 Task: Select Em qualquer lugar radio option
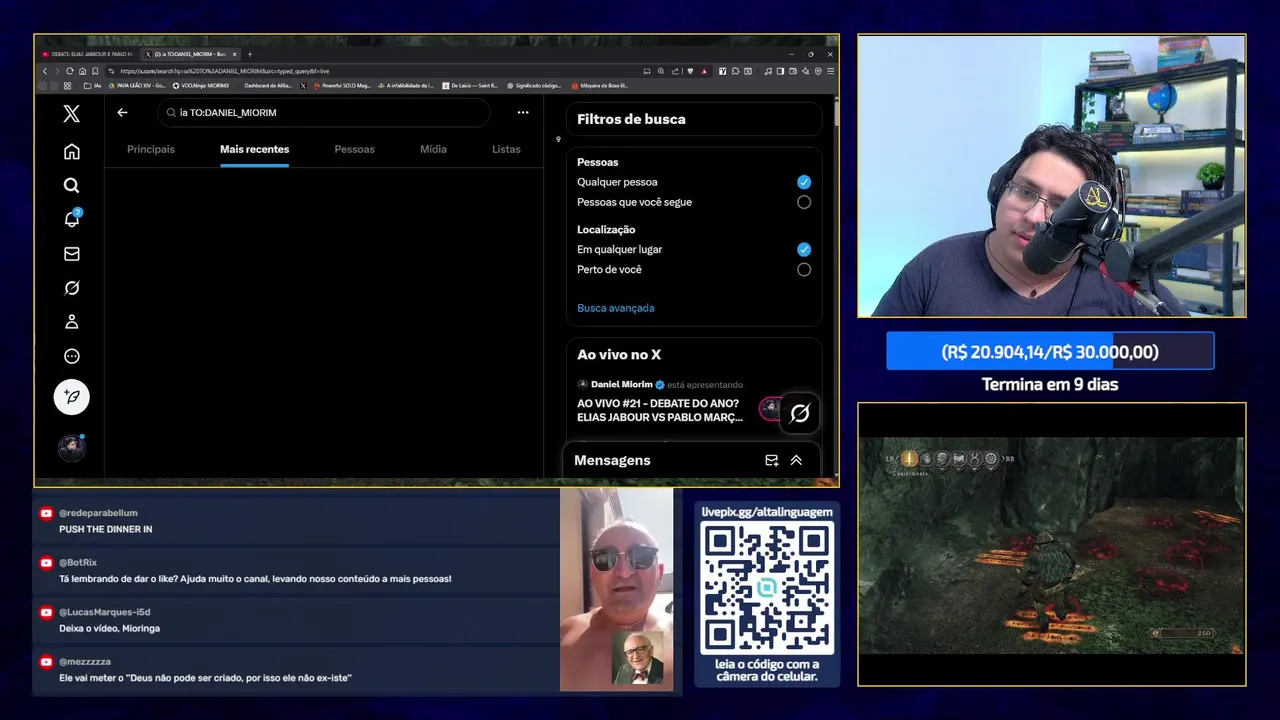pyautogui.click(x=804, y=249)
